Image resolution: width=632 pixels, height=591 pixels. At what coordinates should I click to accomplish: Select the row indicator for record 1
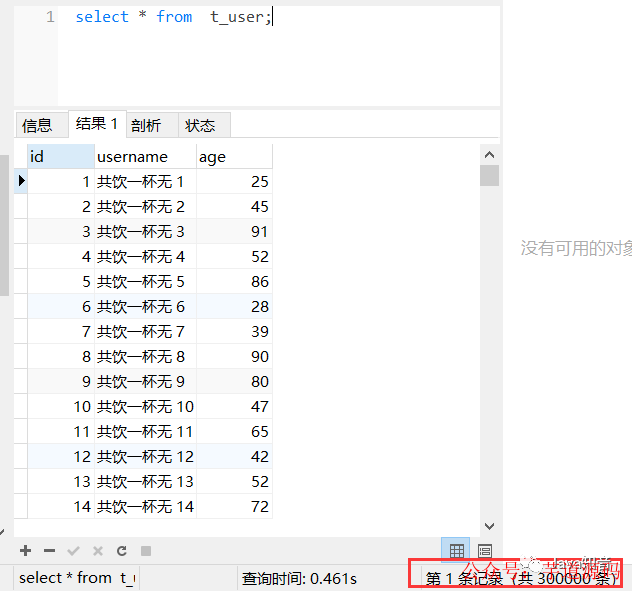pyautogui.click(x=21, y=181)
